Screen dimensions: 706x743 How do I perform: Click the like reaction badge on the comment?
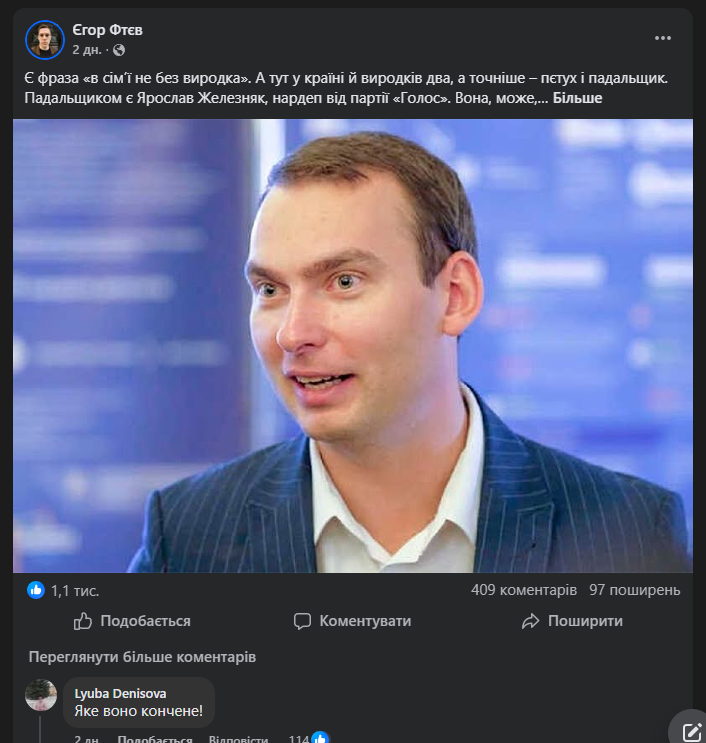tap(320, 739)
